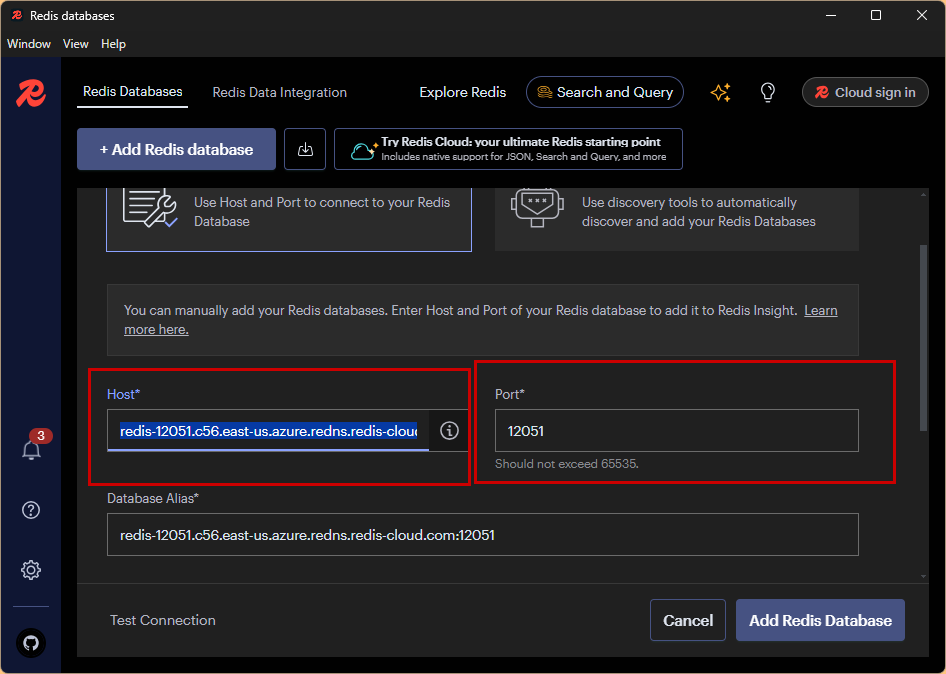Click the scrollbar up arrow
Image resolution: width=946 pixels, height=674 pixels.
924,194
